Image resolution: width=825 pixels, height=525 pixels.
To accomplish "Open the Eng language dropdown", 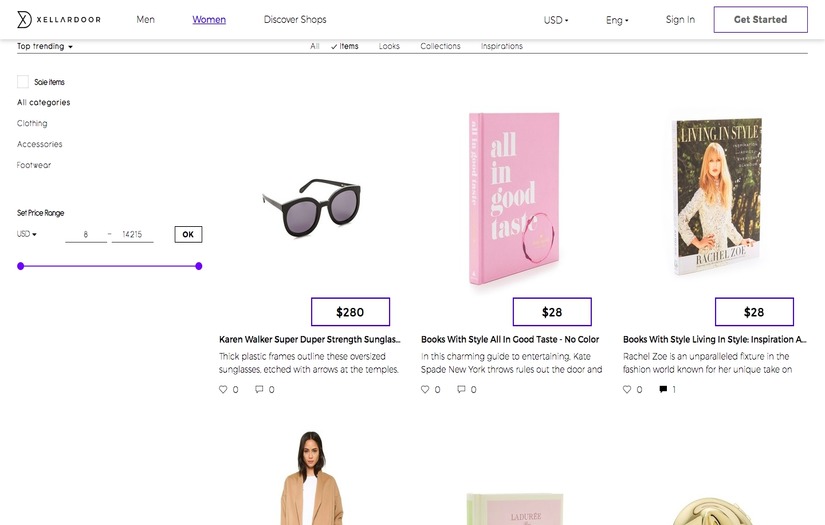I will [x=617, y=20].
